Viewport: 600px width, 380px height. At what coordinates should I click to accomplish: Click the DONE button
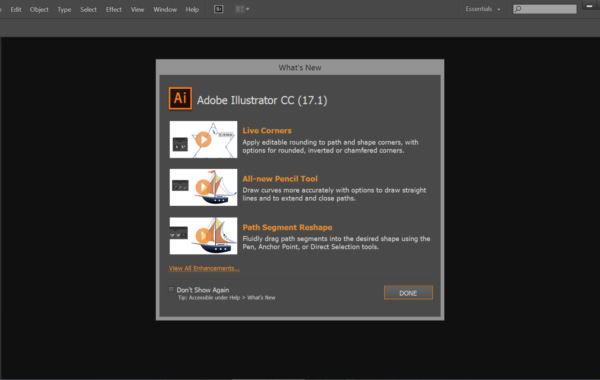[x=408, y=293]
